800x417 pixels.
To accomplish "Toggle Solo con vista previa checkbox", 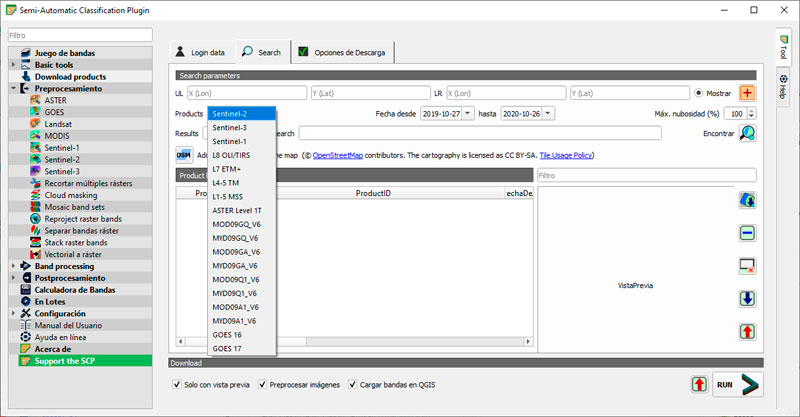I will click(x=177, y=384).
